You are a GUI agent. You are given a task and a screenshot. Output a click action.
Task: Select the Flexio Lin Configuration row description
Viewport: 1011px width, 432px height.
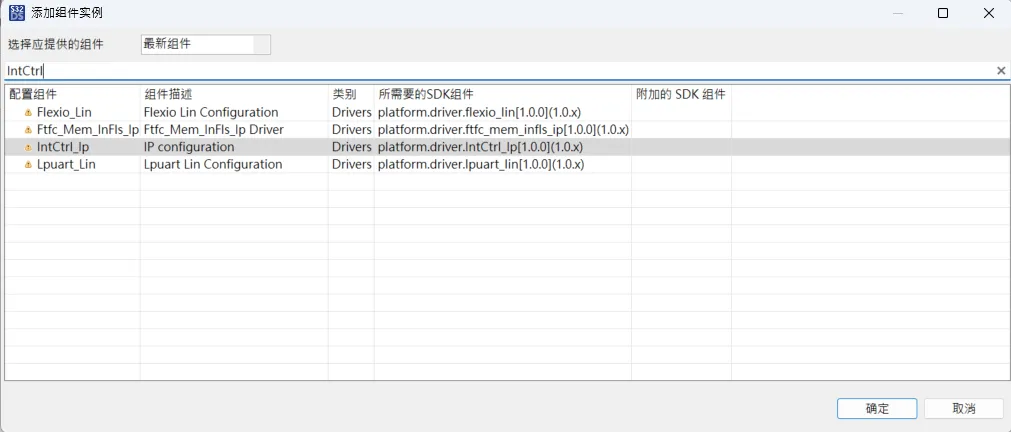click(211, 113)
